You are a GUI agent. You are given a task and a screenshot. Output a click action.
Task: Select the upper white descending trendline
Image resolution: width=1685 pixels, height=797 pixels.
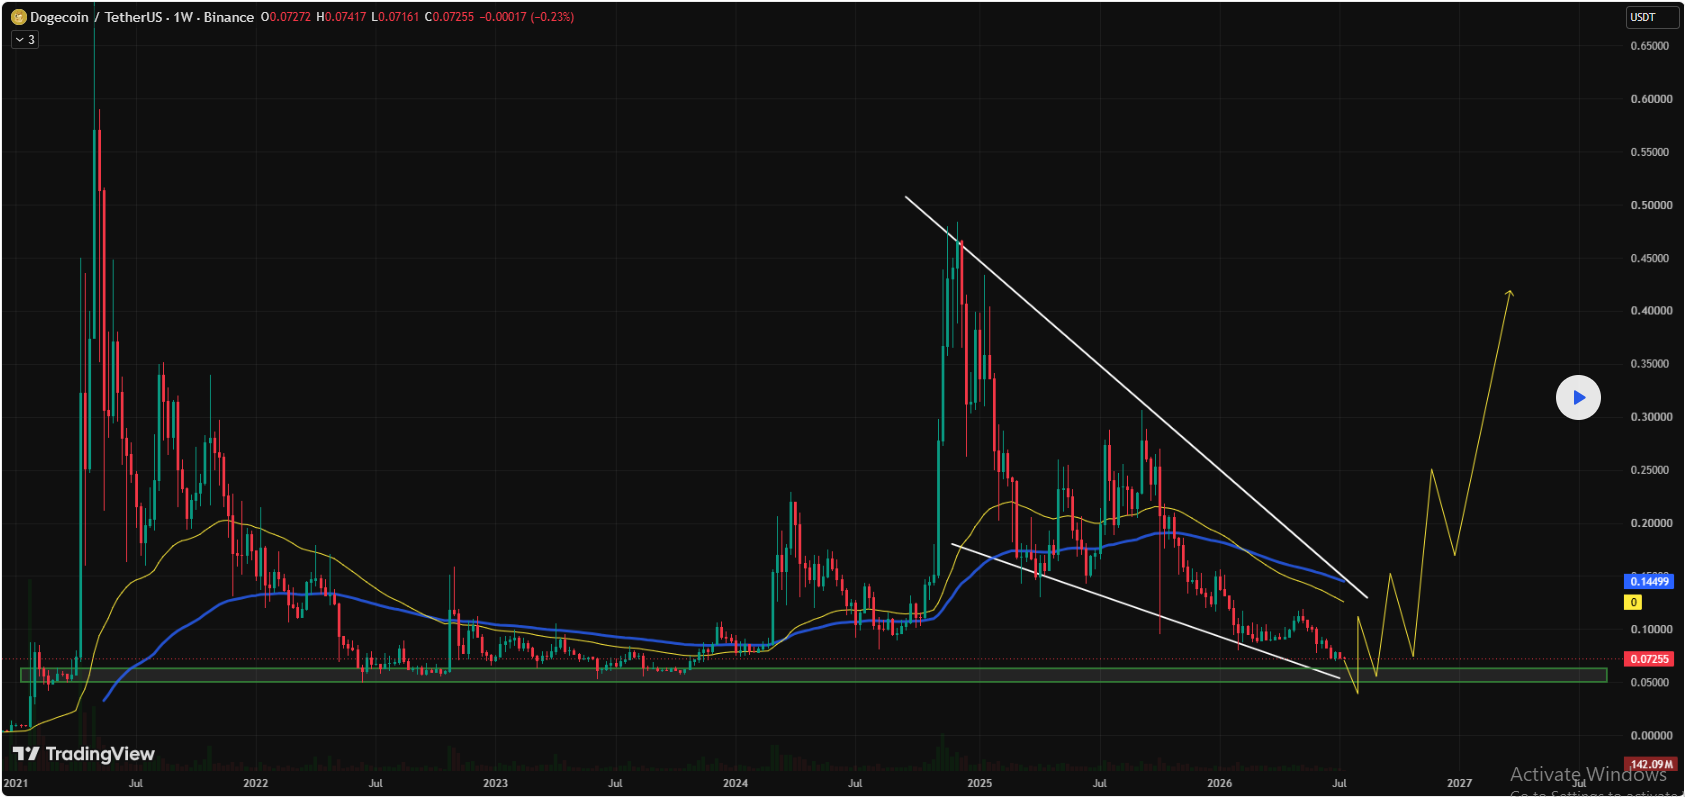point(1135,397)
